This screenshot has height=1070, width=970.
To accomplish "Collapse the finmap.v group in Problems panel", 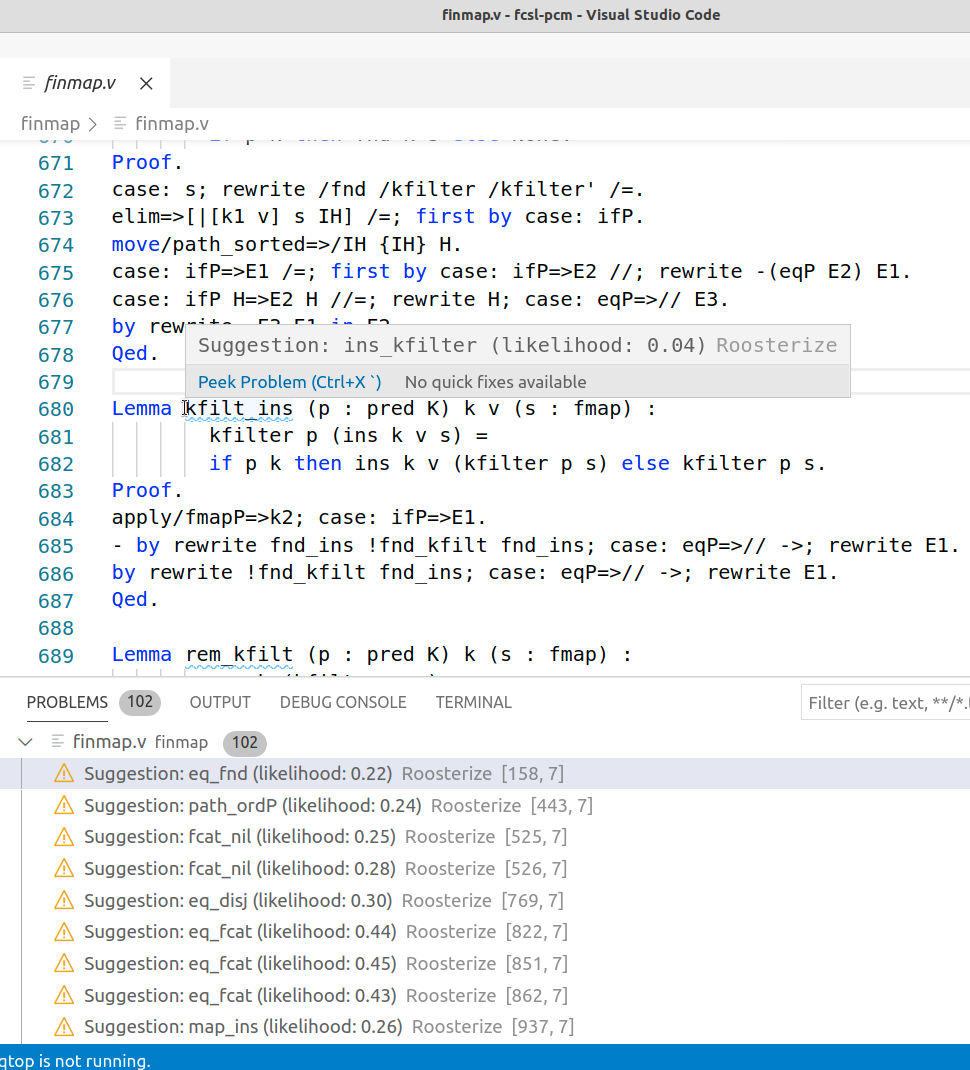I will click(x=26, y=742).
